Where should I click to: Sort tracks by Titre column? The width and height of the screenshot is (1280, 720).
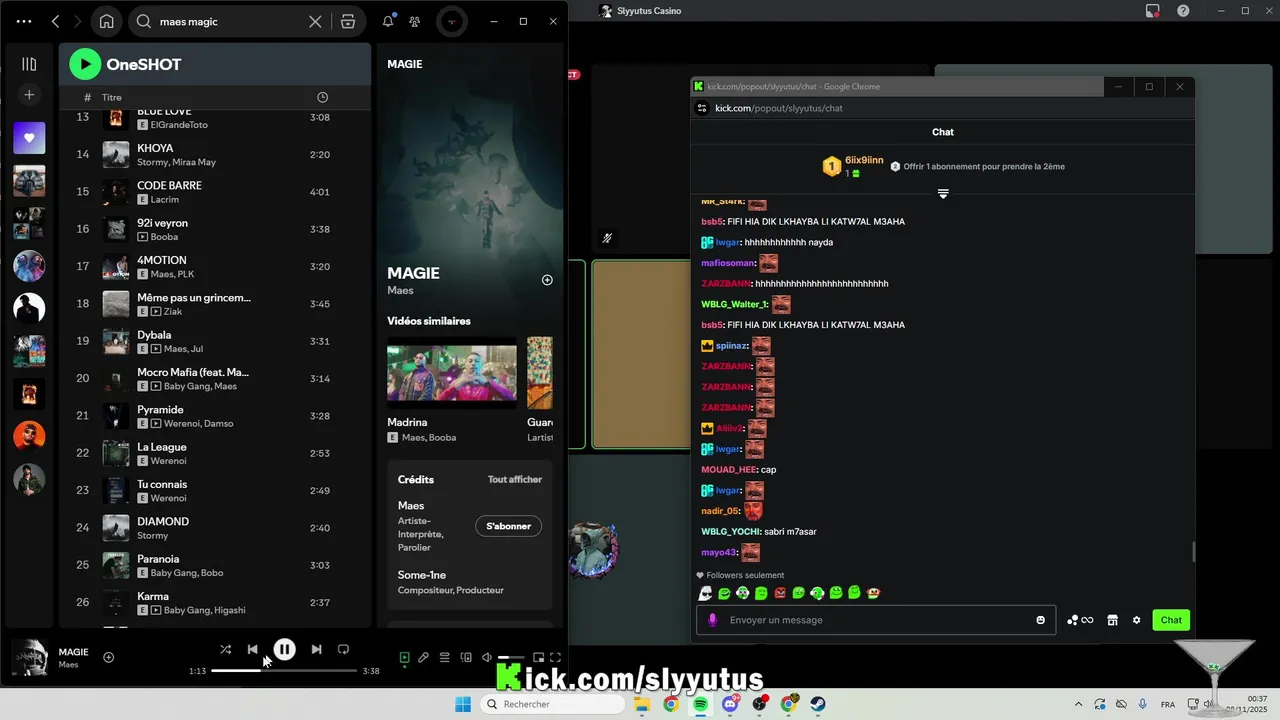pyautogui.click(x=112, y=97)
